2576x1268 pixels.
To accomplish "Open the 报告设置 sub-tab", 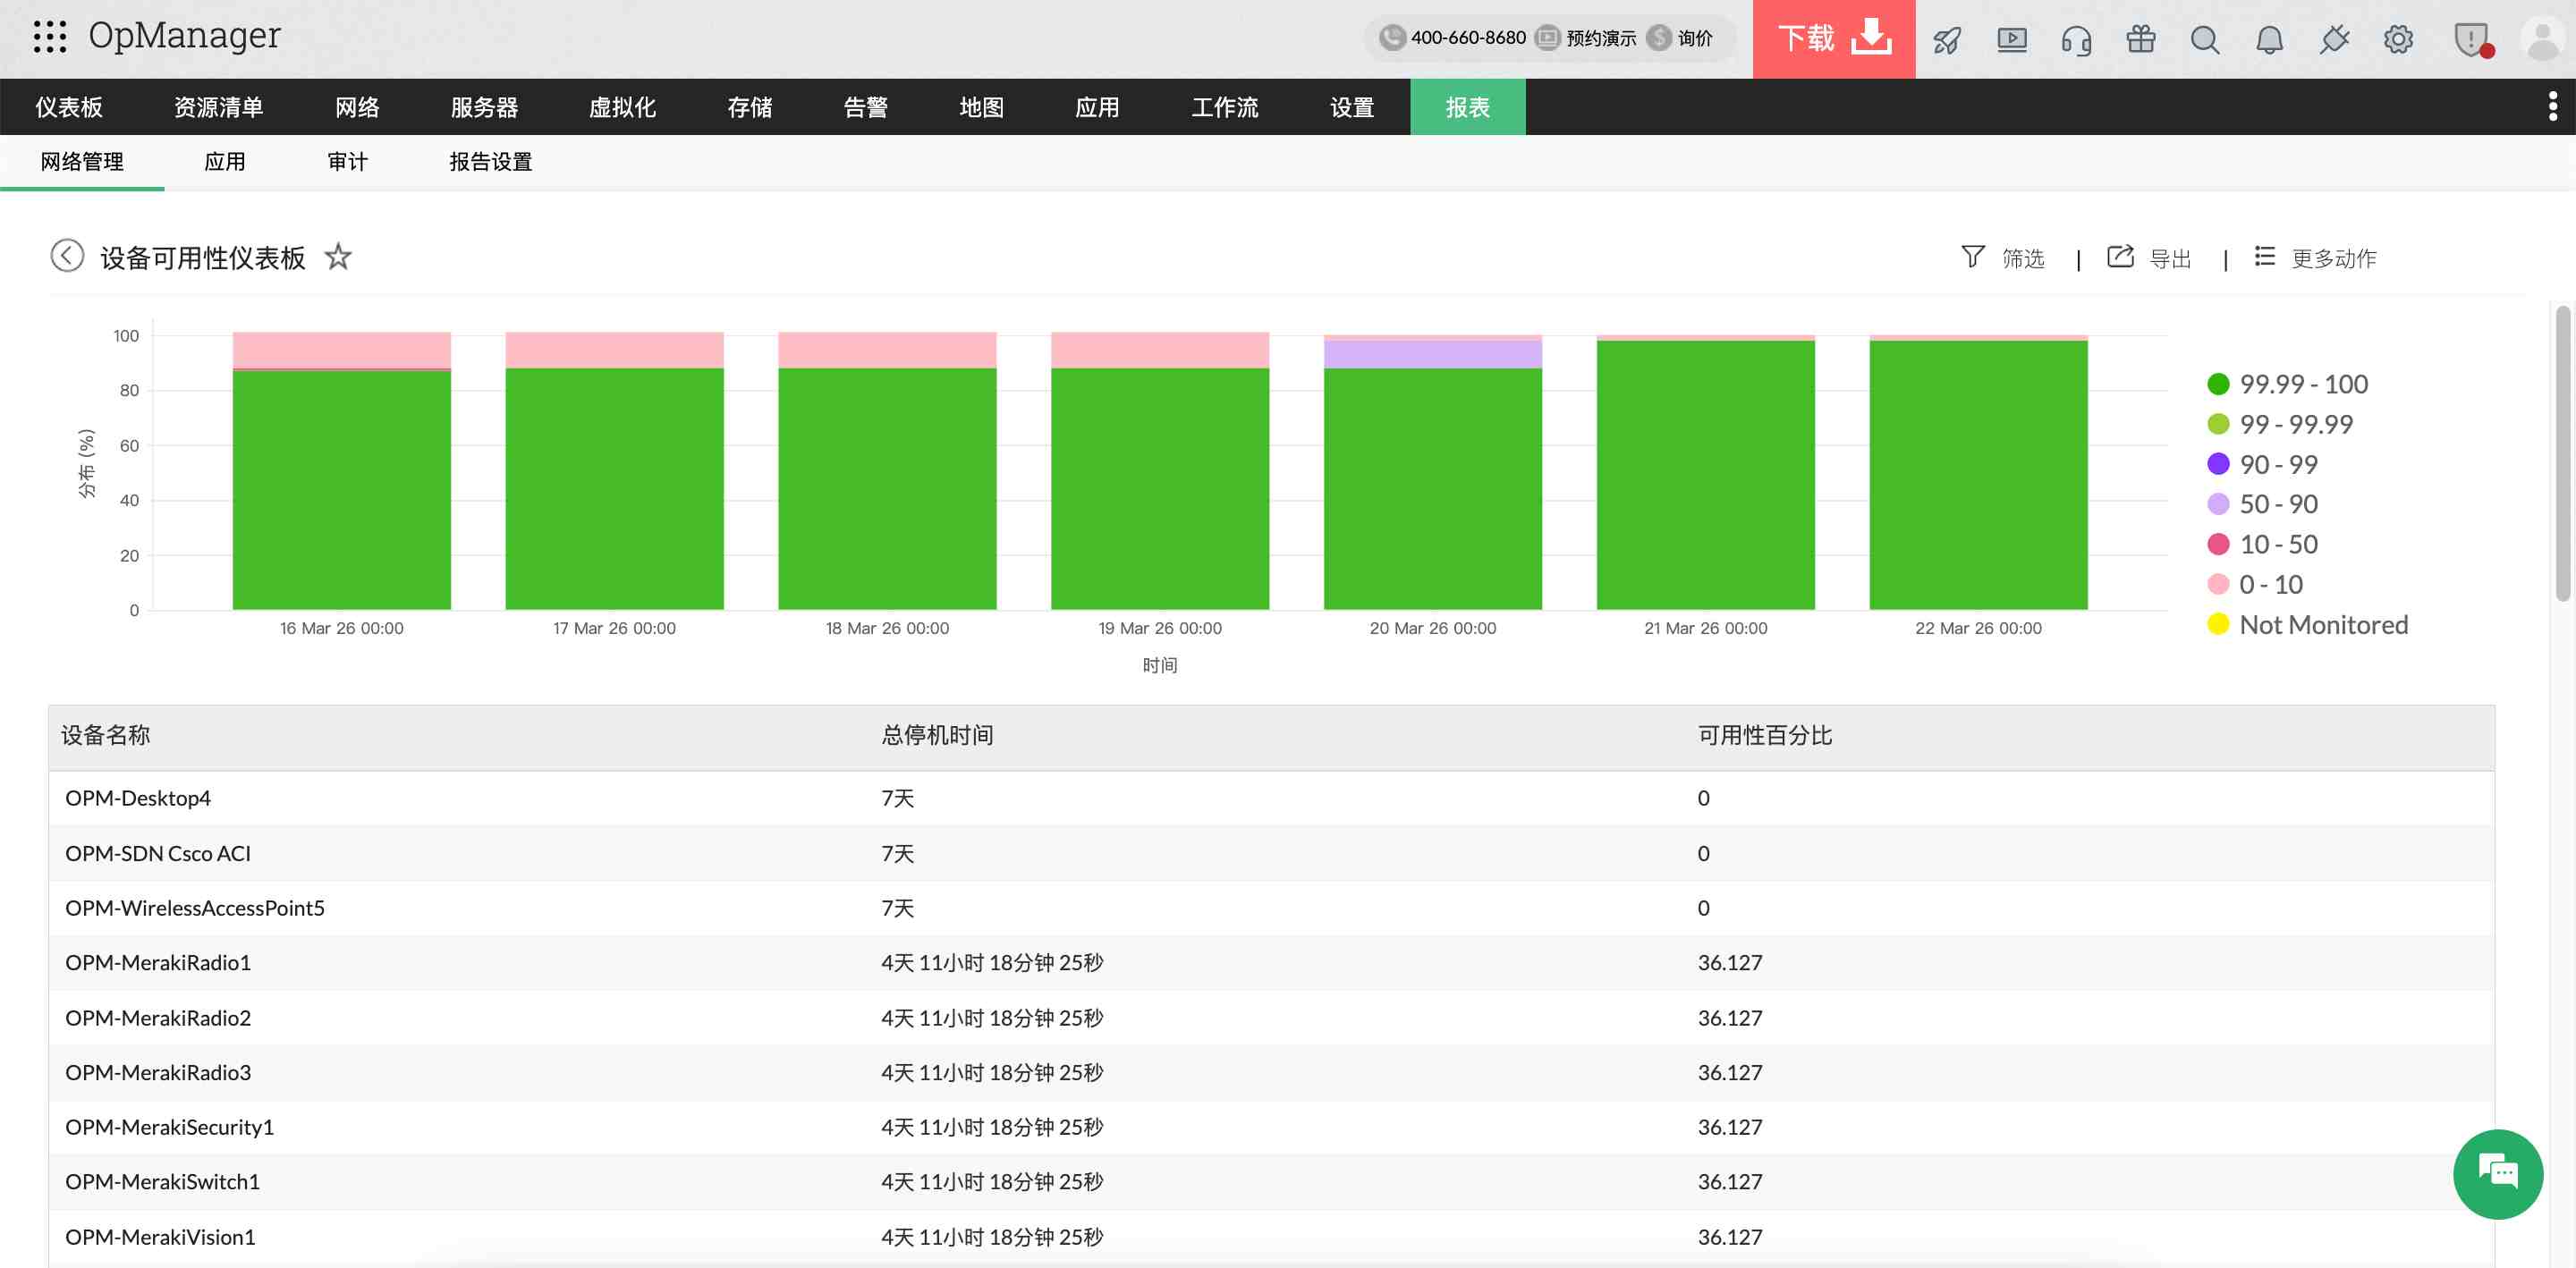I will point(490,162).
